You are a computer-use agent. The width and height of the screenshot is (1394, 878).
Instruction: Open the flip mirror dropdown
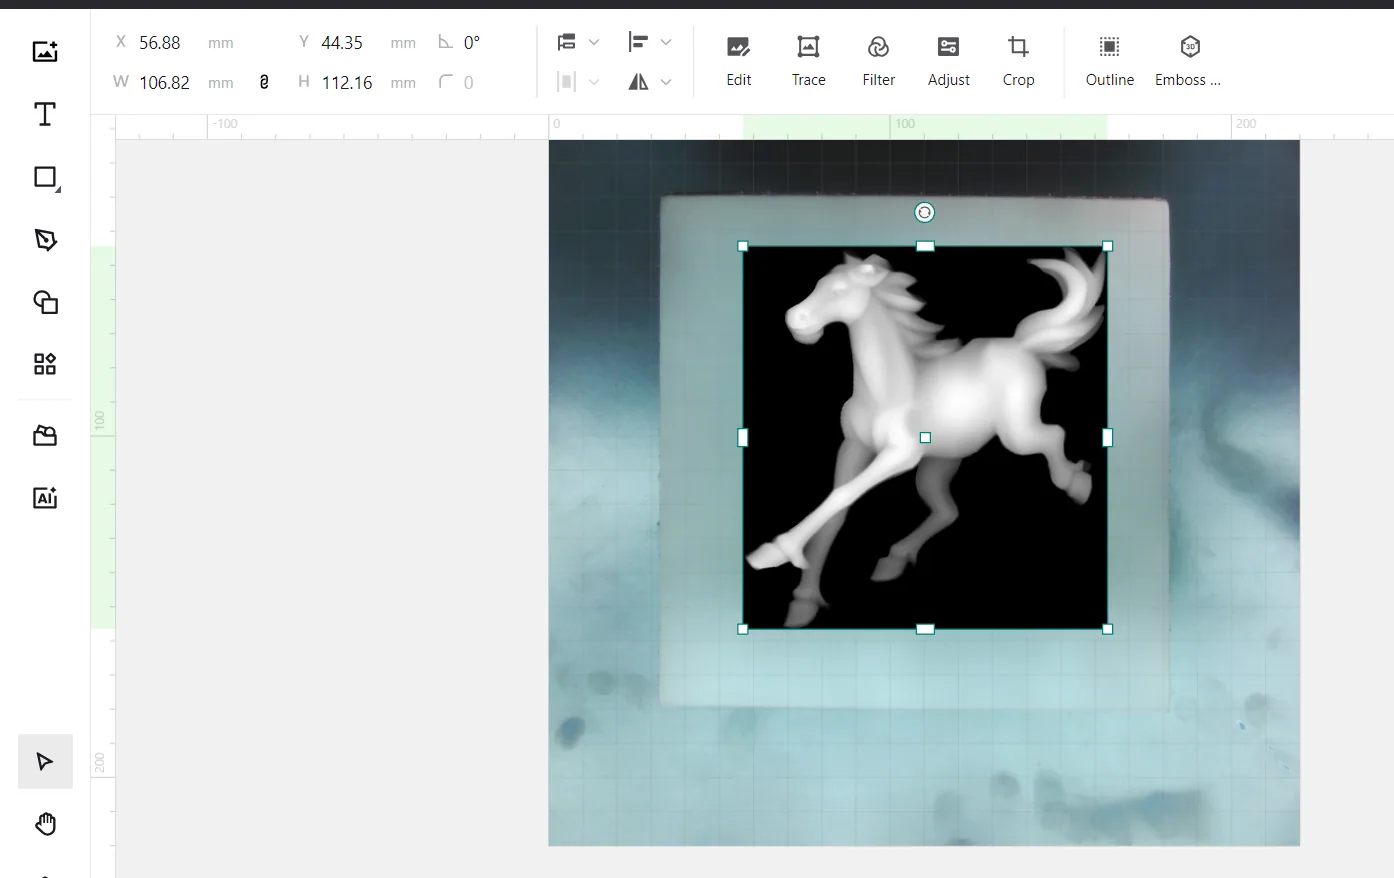click(649, 82)
